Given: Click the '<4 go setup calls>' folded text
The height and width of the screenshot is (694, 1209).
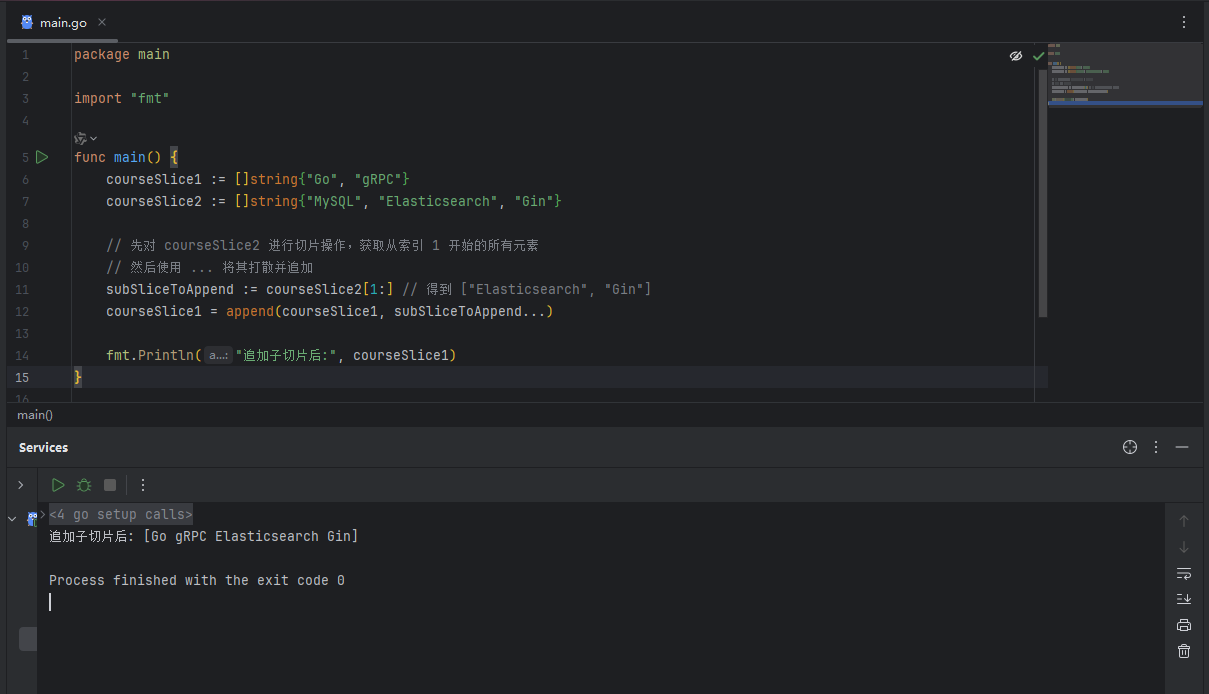Looking at the screenshot, I should tap(121, 514).
